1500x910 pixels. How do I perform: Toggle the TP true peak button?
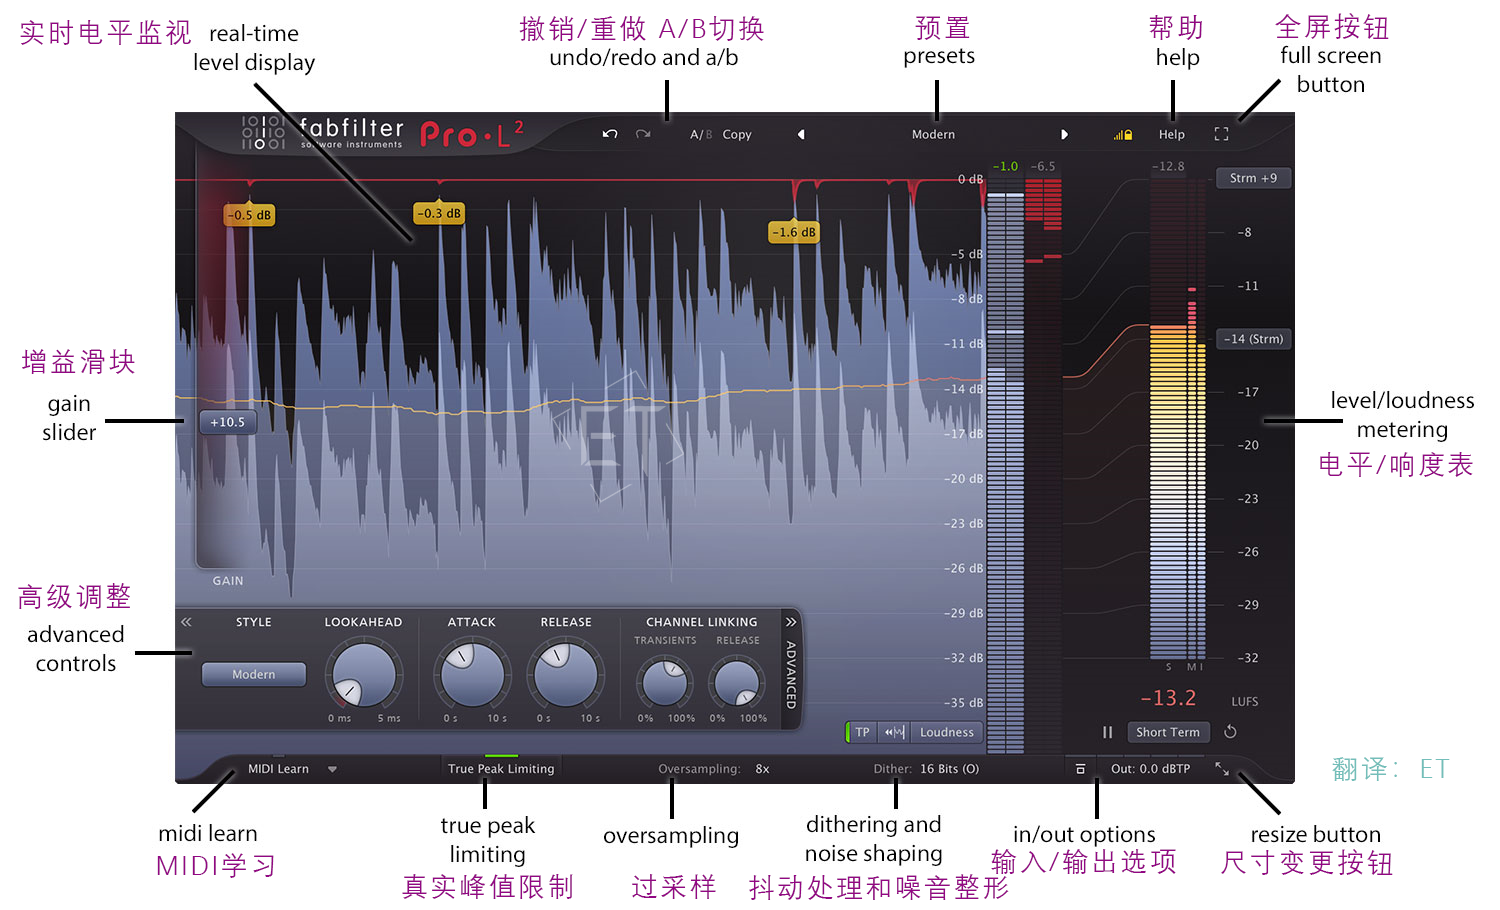860,731
